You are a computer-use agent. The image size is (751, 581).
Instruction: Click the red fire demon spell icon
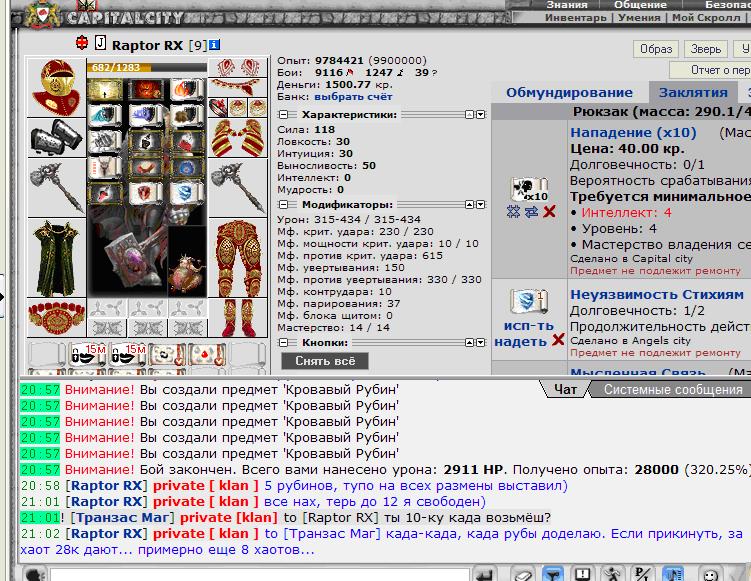[x=146, y=91]
